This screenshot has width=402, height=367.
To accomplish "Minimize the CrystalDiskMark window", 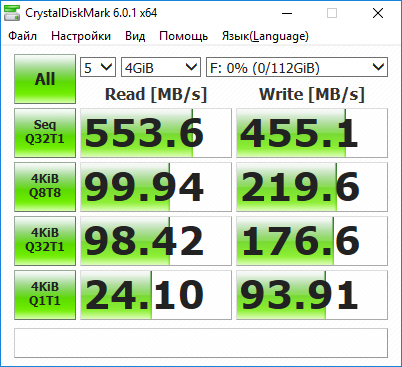I will coord(287,13).
